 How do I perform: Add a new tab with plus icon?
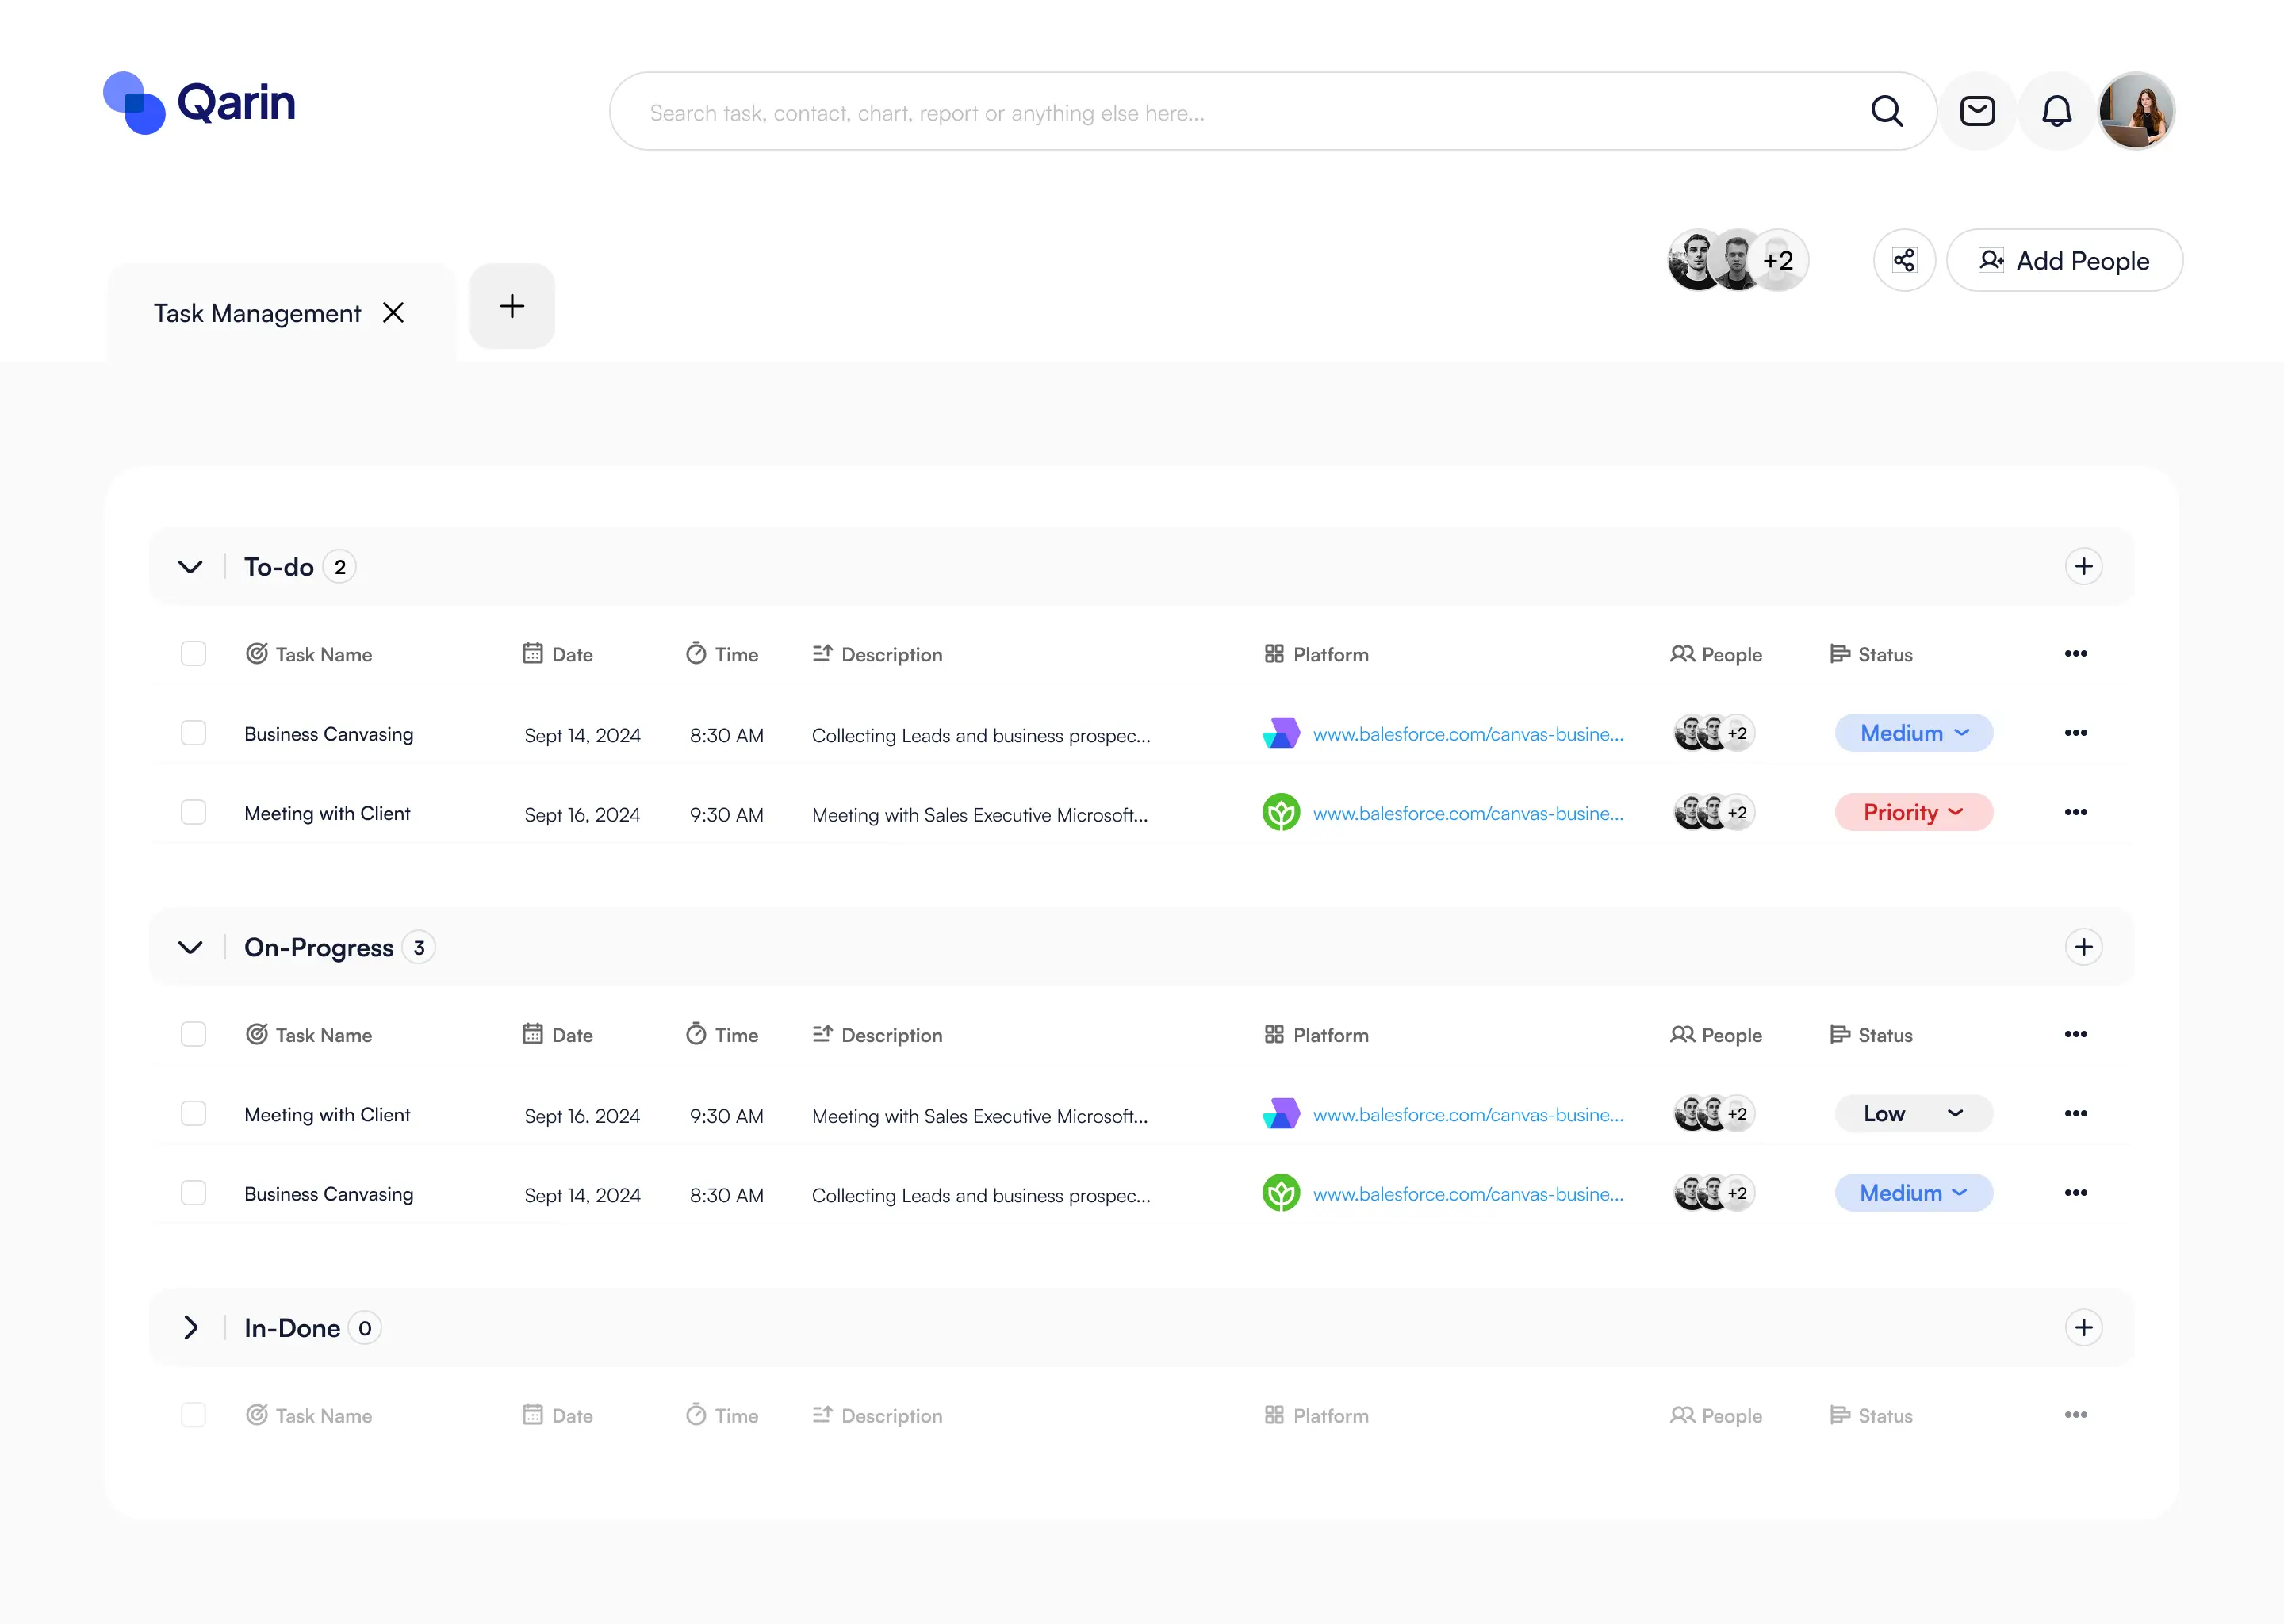point(512,306)
